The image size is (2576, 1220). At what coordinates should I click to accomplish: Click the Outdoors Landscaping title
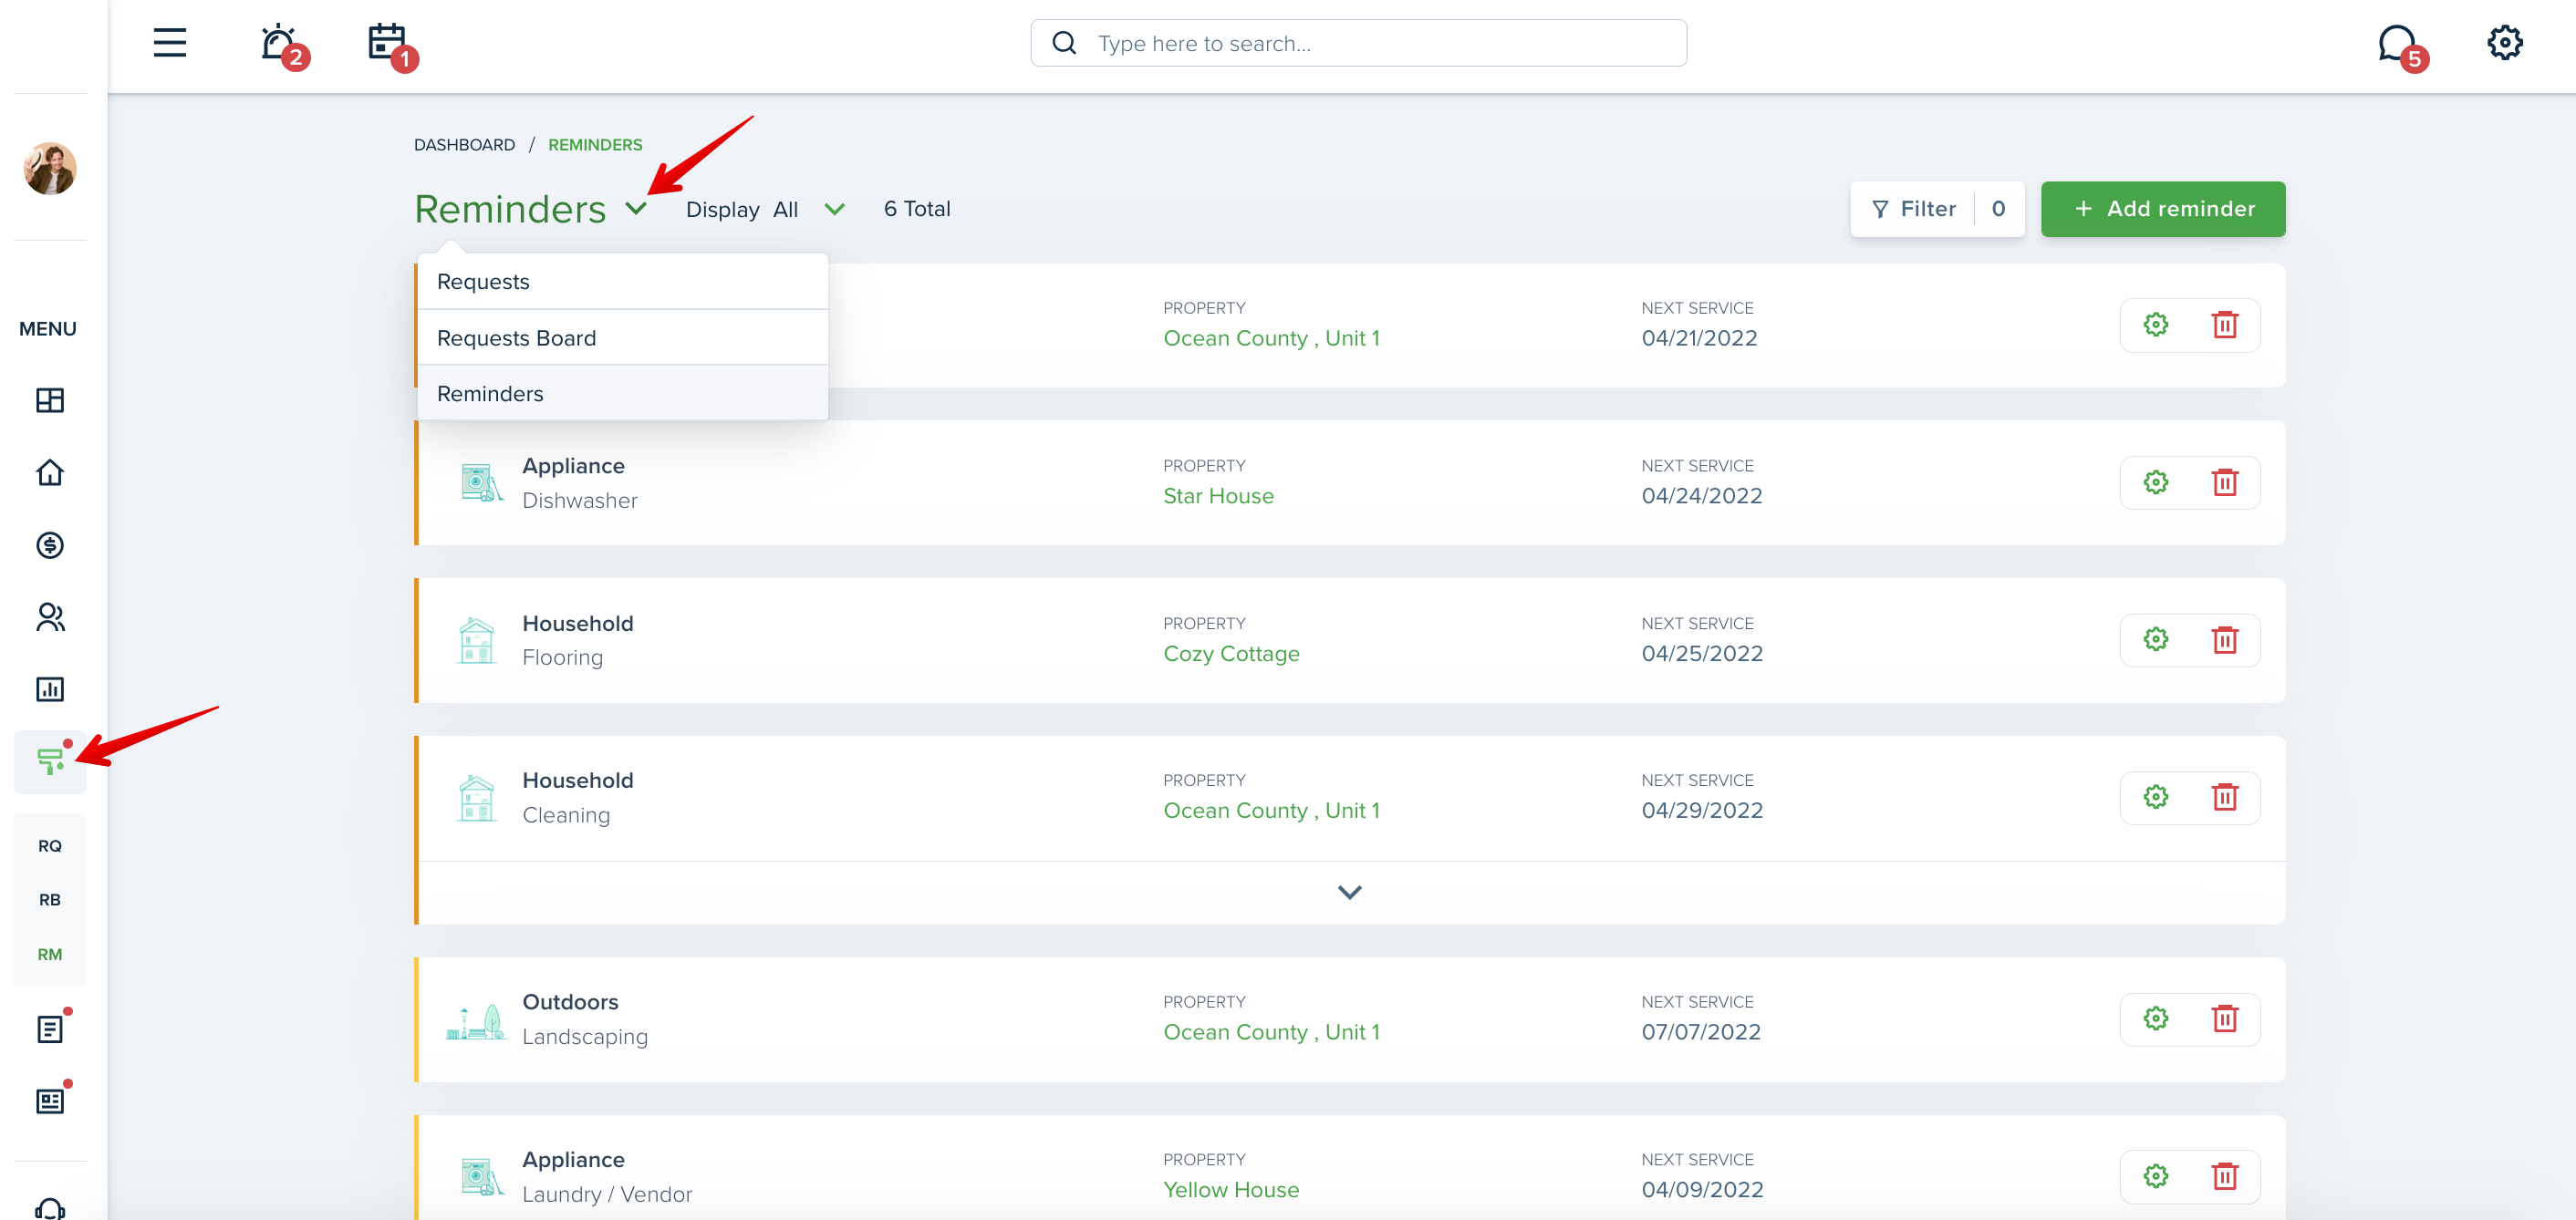pyautogui.click(x=570, y=1002)
